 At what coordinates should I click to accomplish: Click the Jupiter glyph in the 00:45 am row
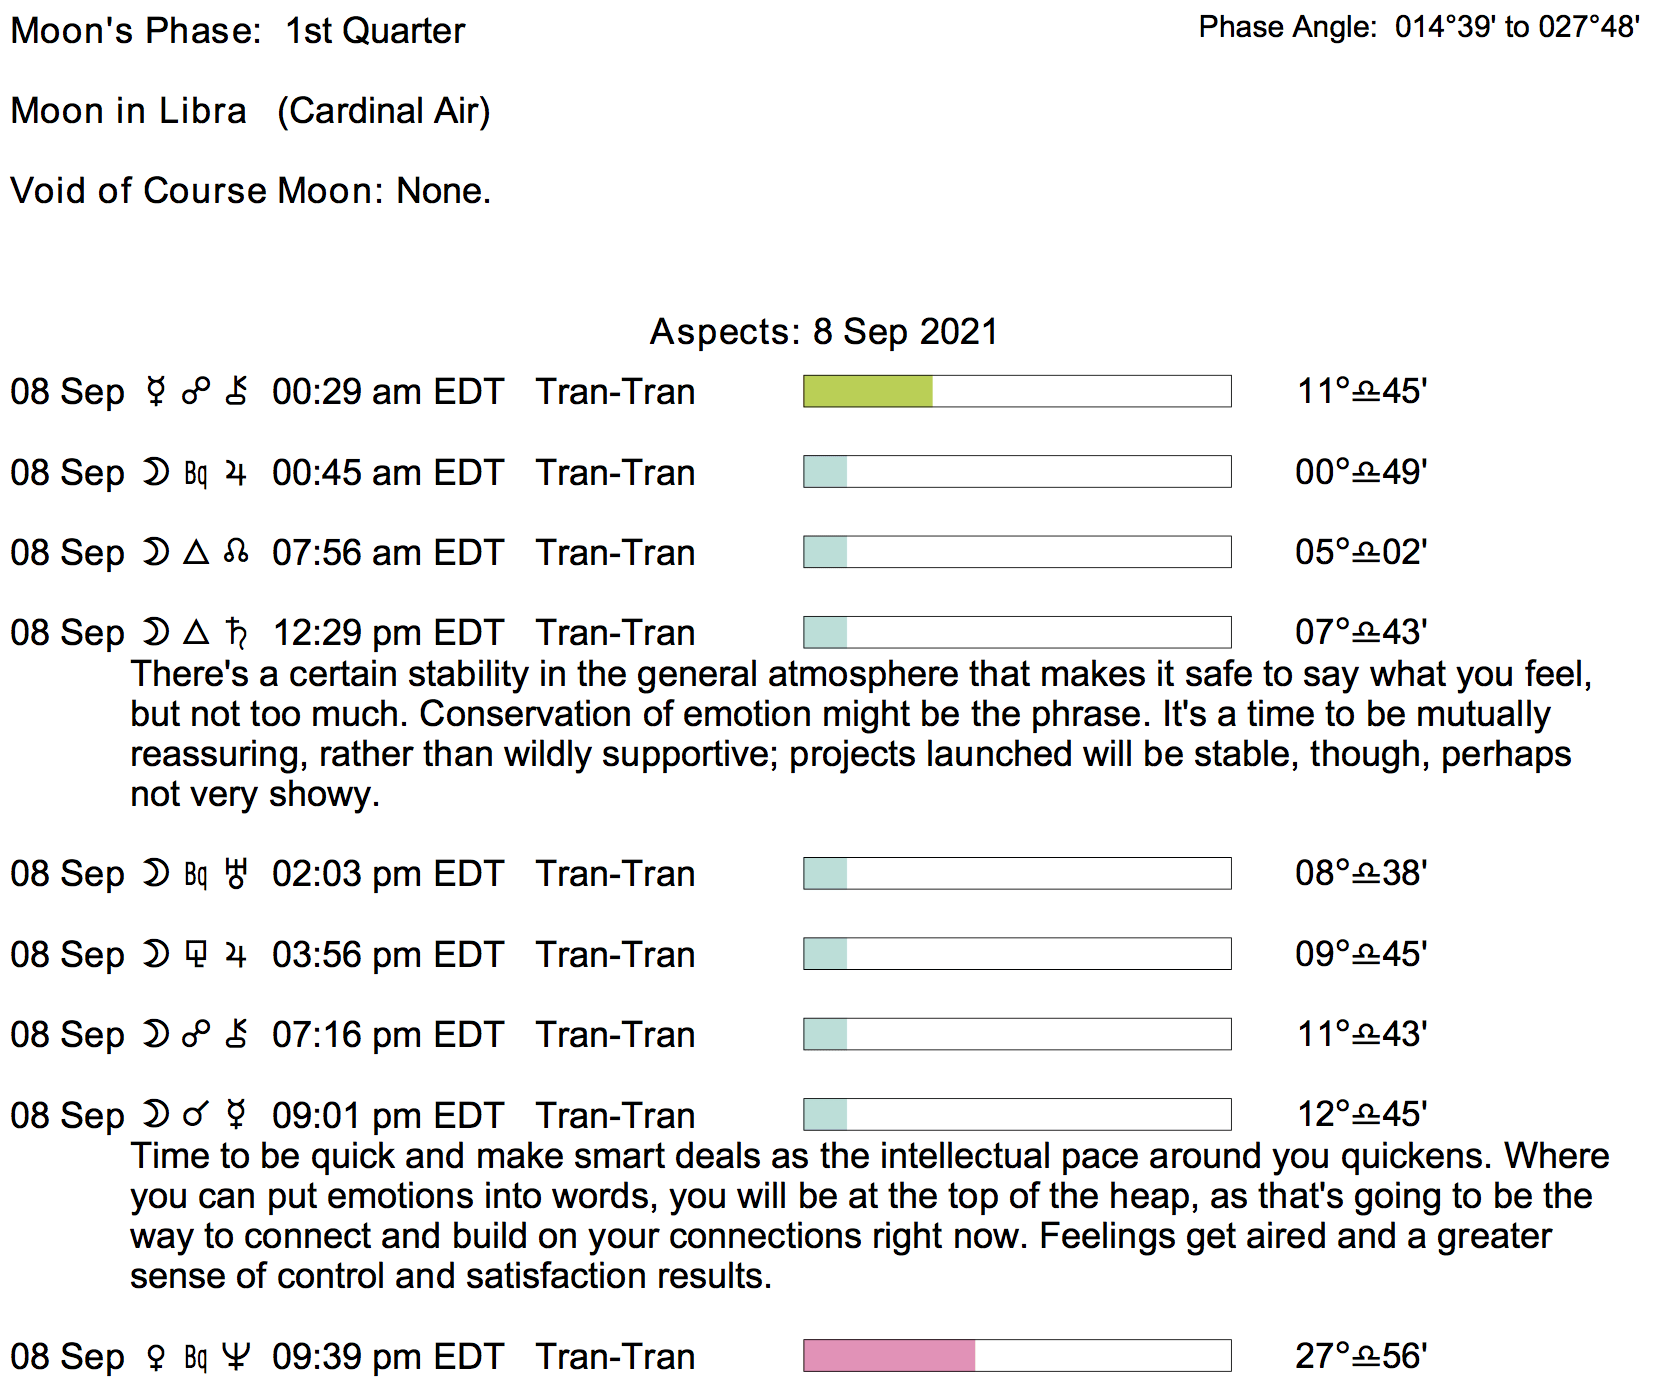pos(236,473)
